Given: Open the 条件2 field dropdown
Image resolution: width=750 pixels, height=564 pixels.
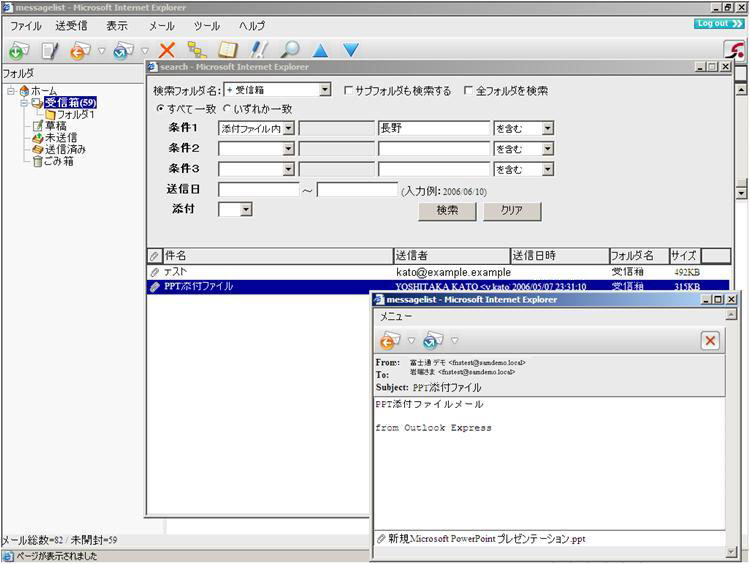Looking at the screenshot, I should [x=288, y=149].
